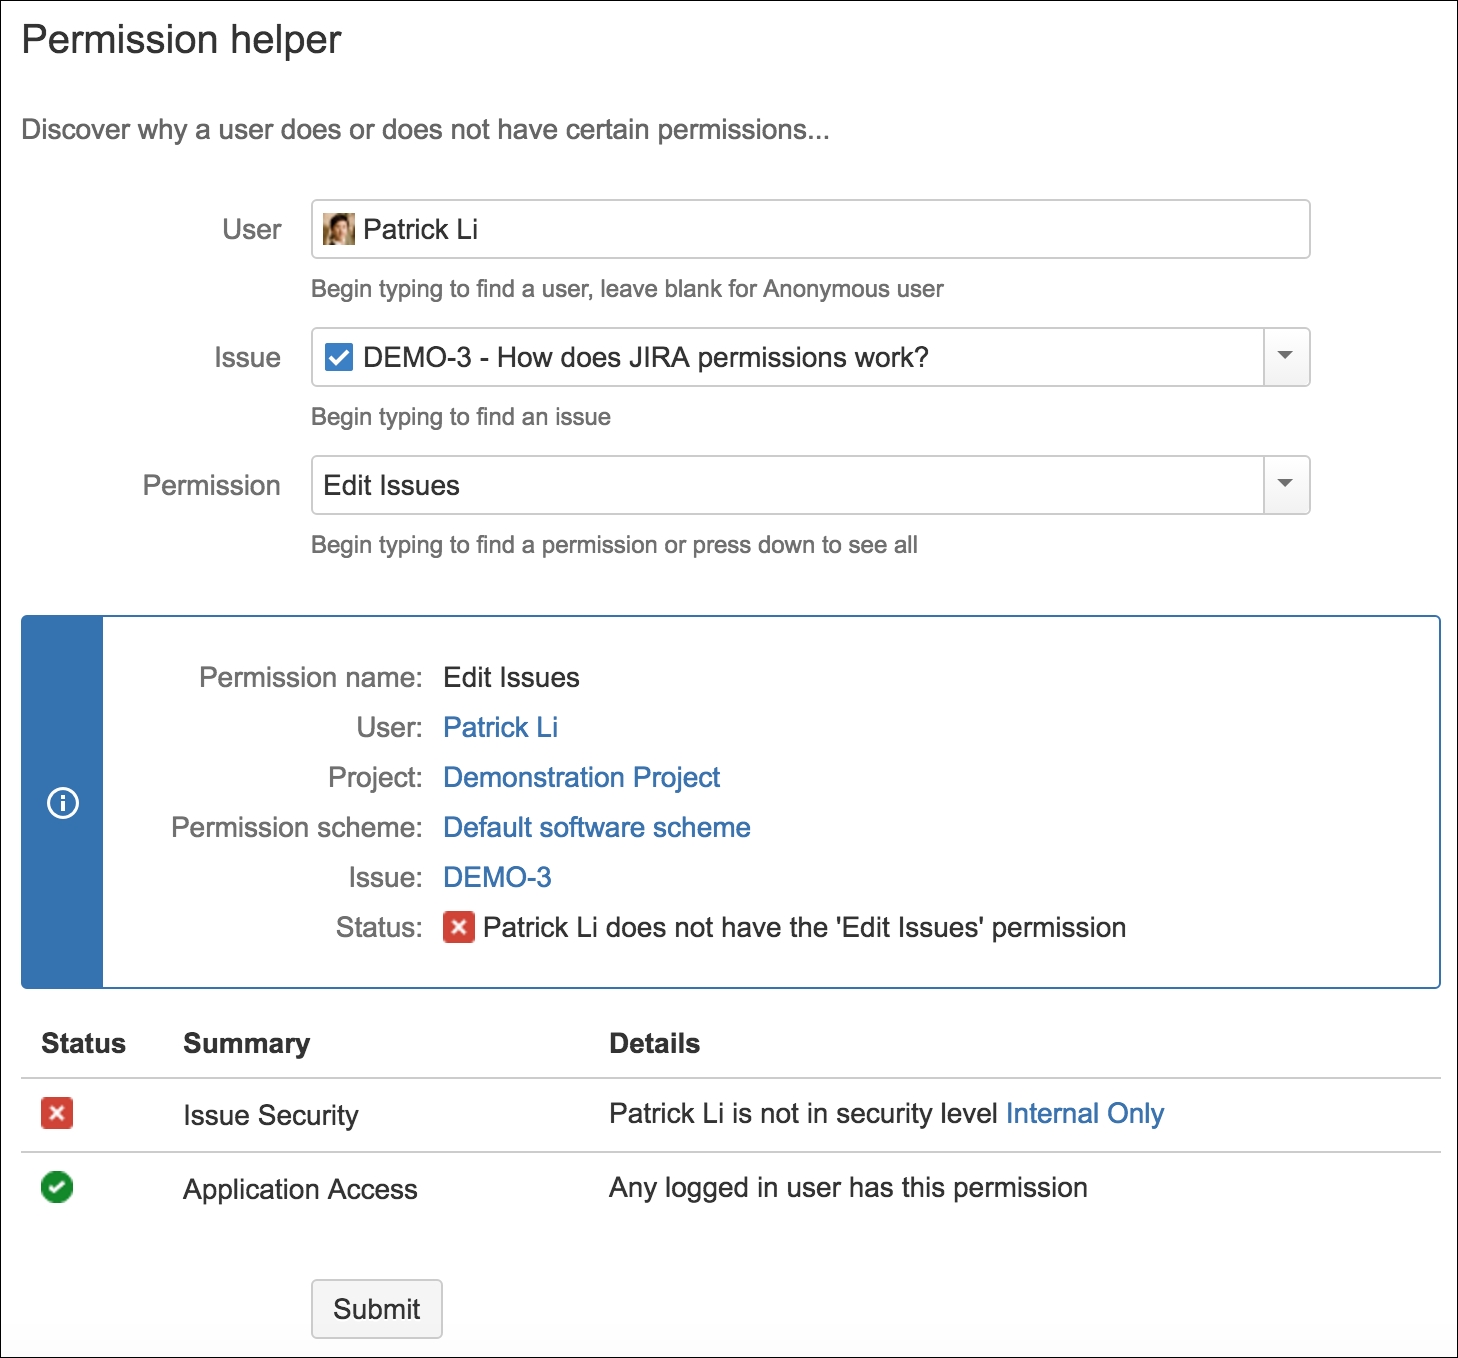
Task: Click the blue issue type icon beside DEMO-3
Action: pyautogui.click(x=339, y=357)
